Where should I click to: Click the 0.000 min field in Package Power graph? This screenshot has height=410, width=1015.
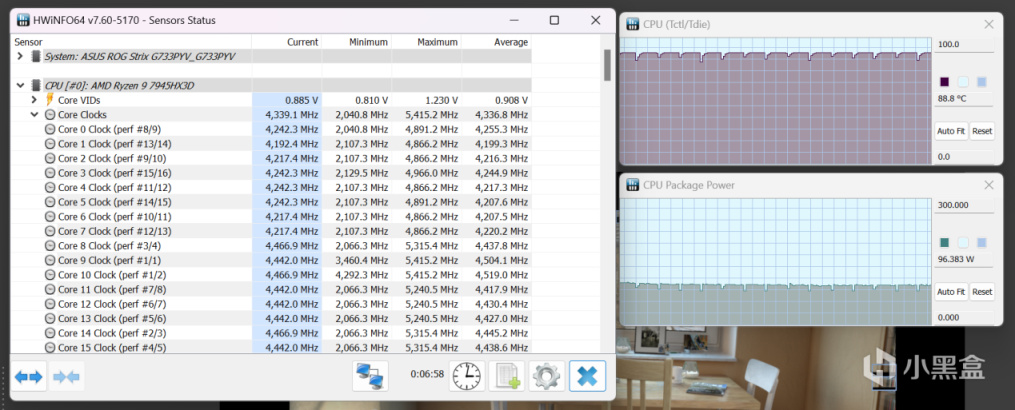(964, 317)
